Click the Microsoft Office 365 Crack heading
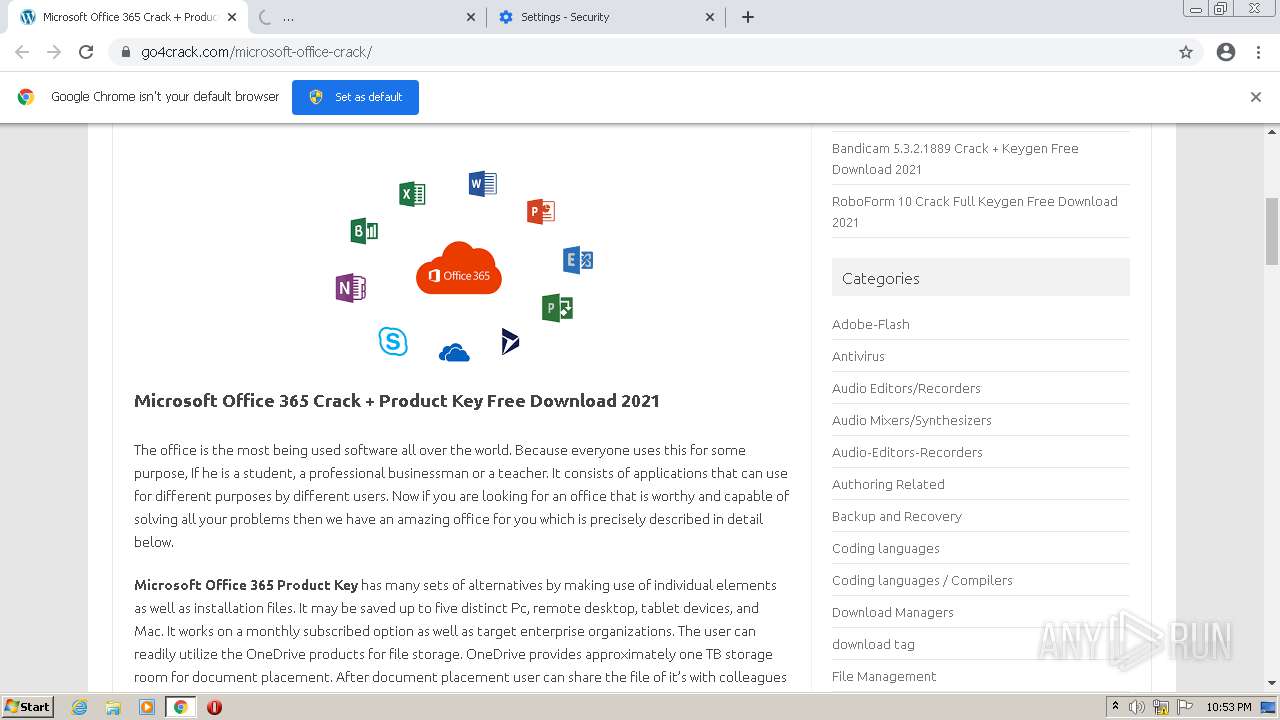 pos(397,401)
